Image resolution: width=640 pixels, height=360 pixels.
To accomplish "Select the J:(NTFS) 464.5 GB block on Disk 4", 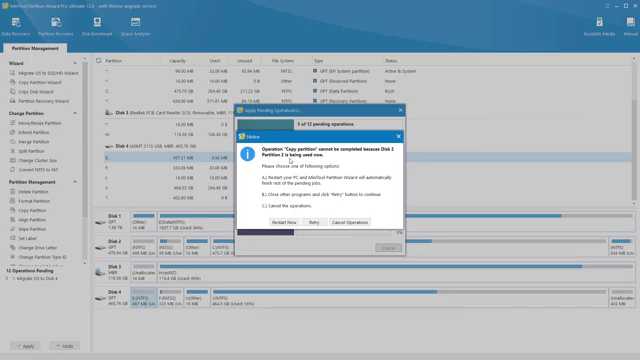I will [409, 298].
